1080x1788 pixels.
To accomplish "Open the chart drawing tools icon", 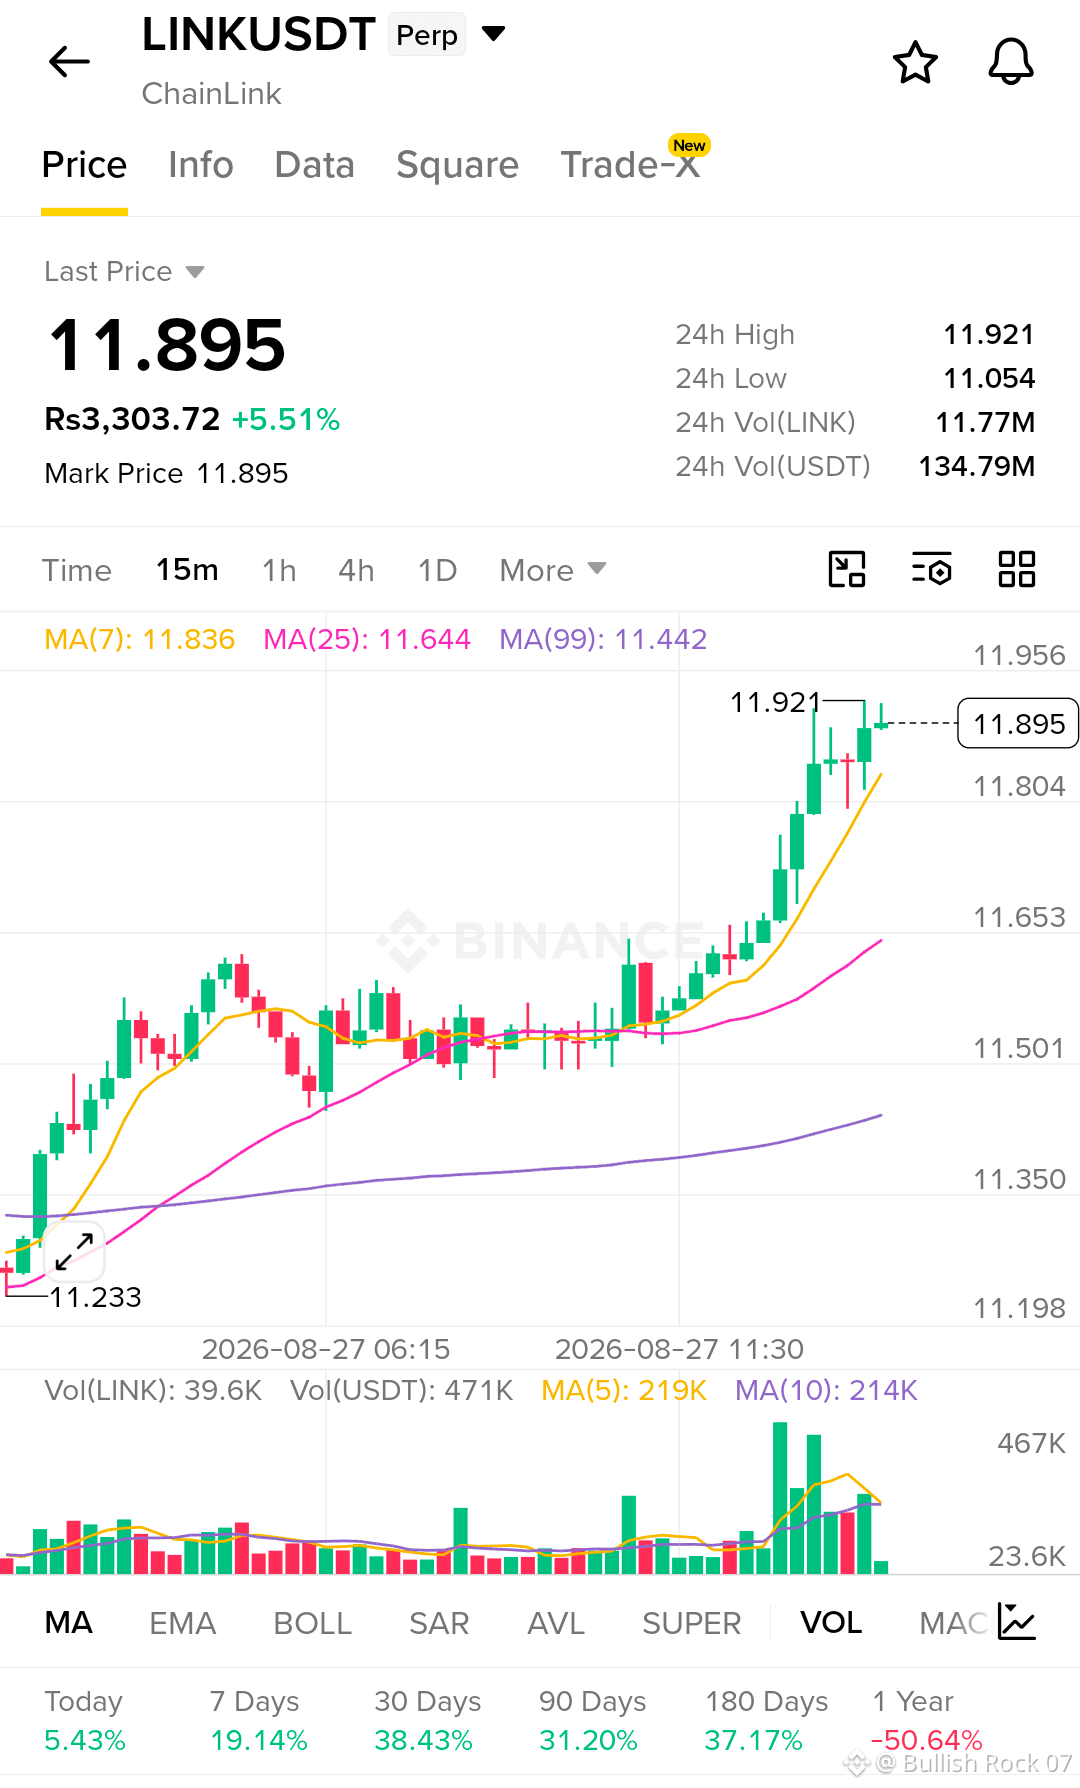I will (847, 570).
